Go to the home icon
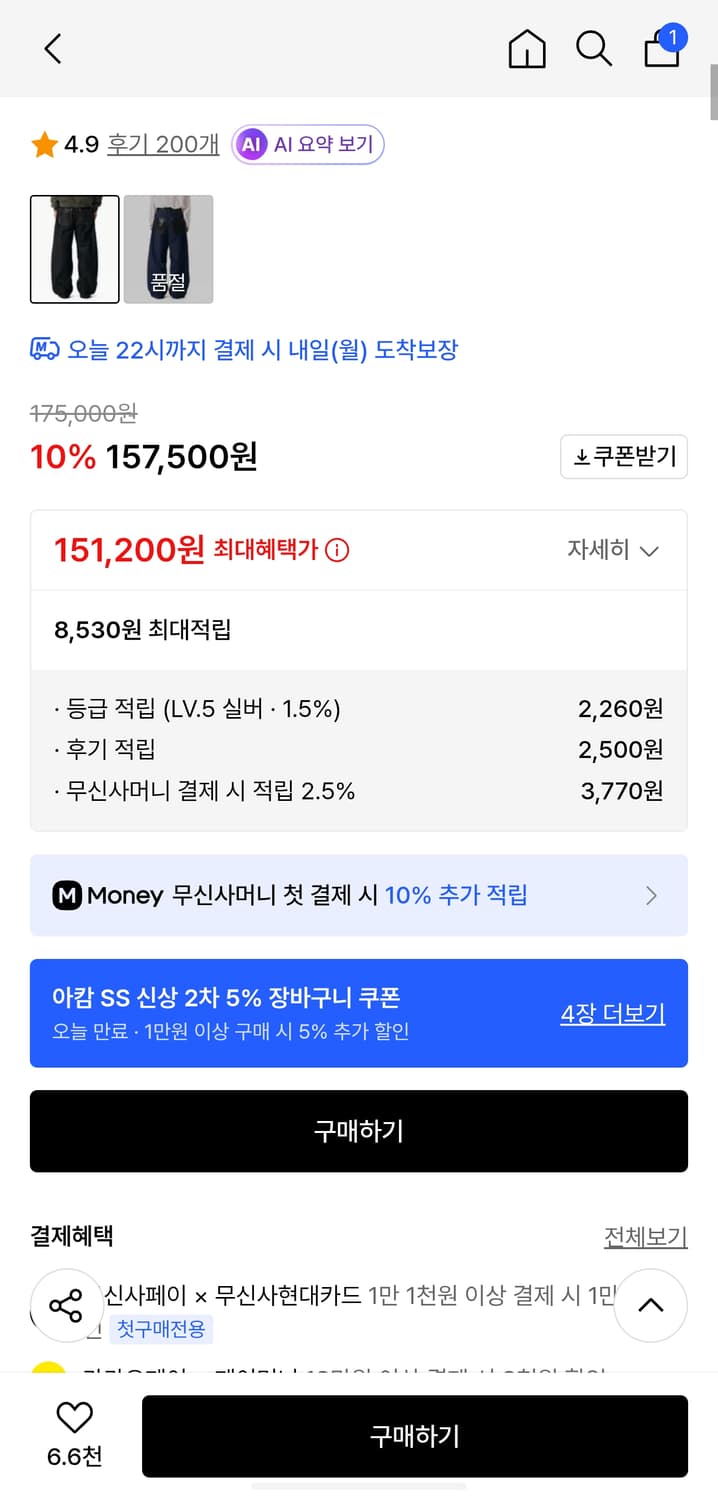 527,48
